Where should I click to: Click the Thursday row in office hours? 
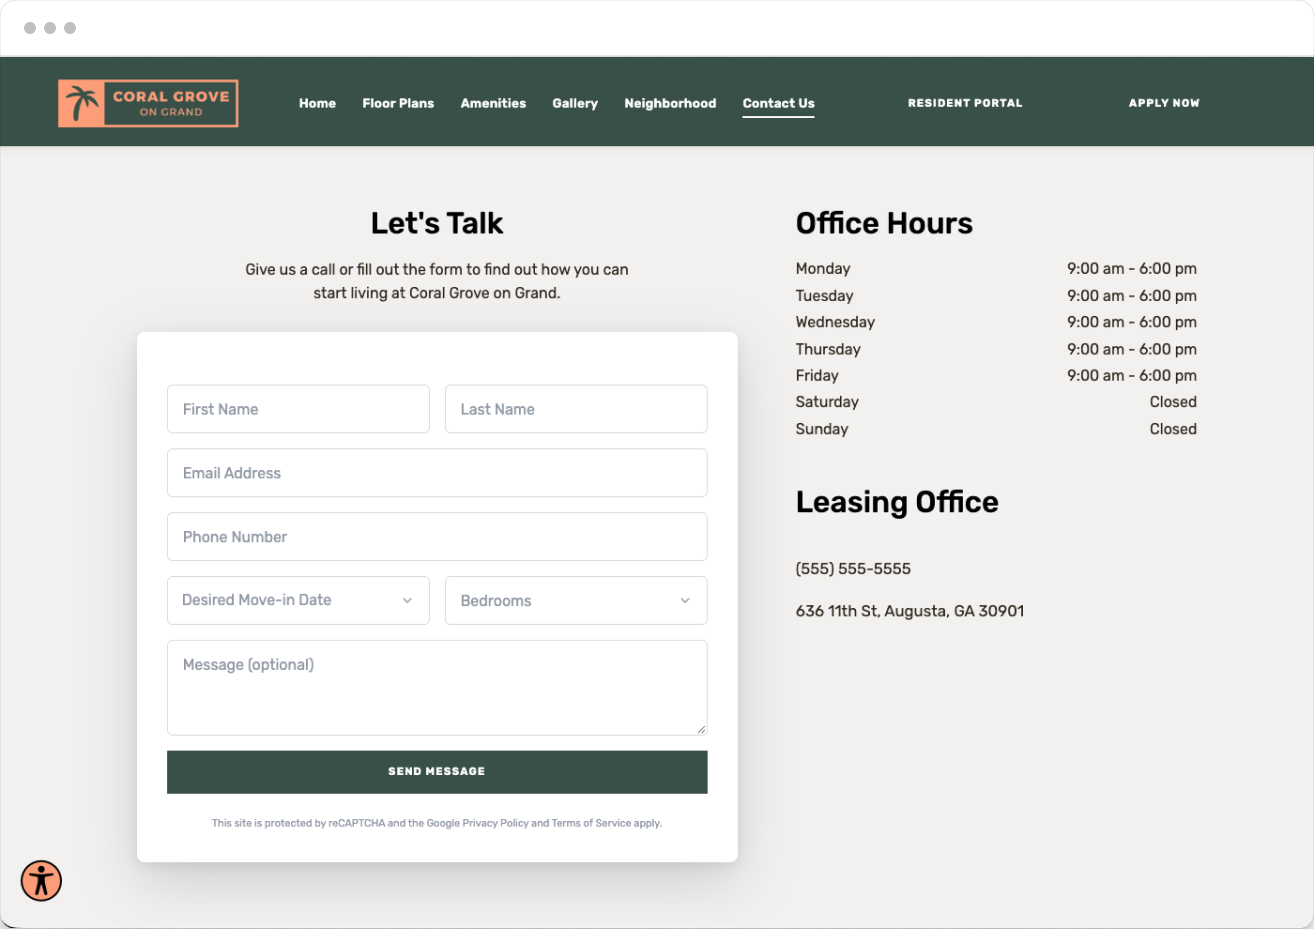coord(996,349)
